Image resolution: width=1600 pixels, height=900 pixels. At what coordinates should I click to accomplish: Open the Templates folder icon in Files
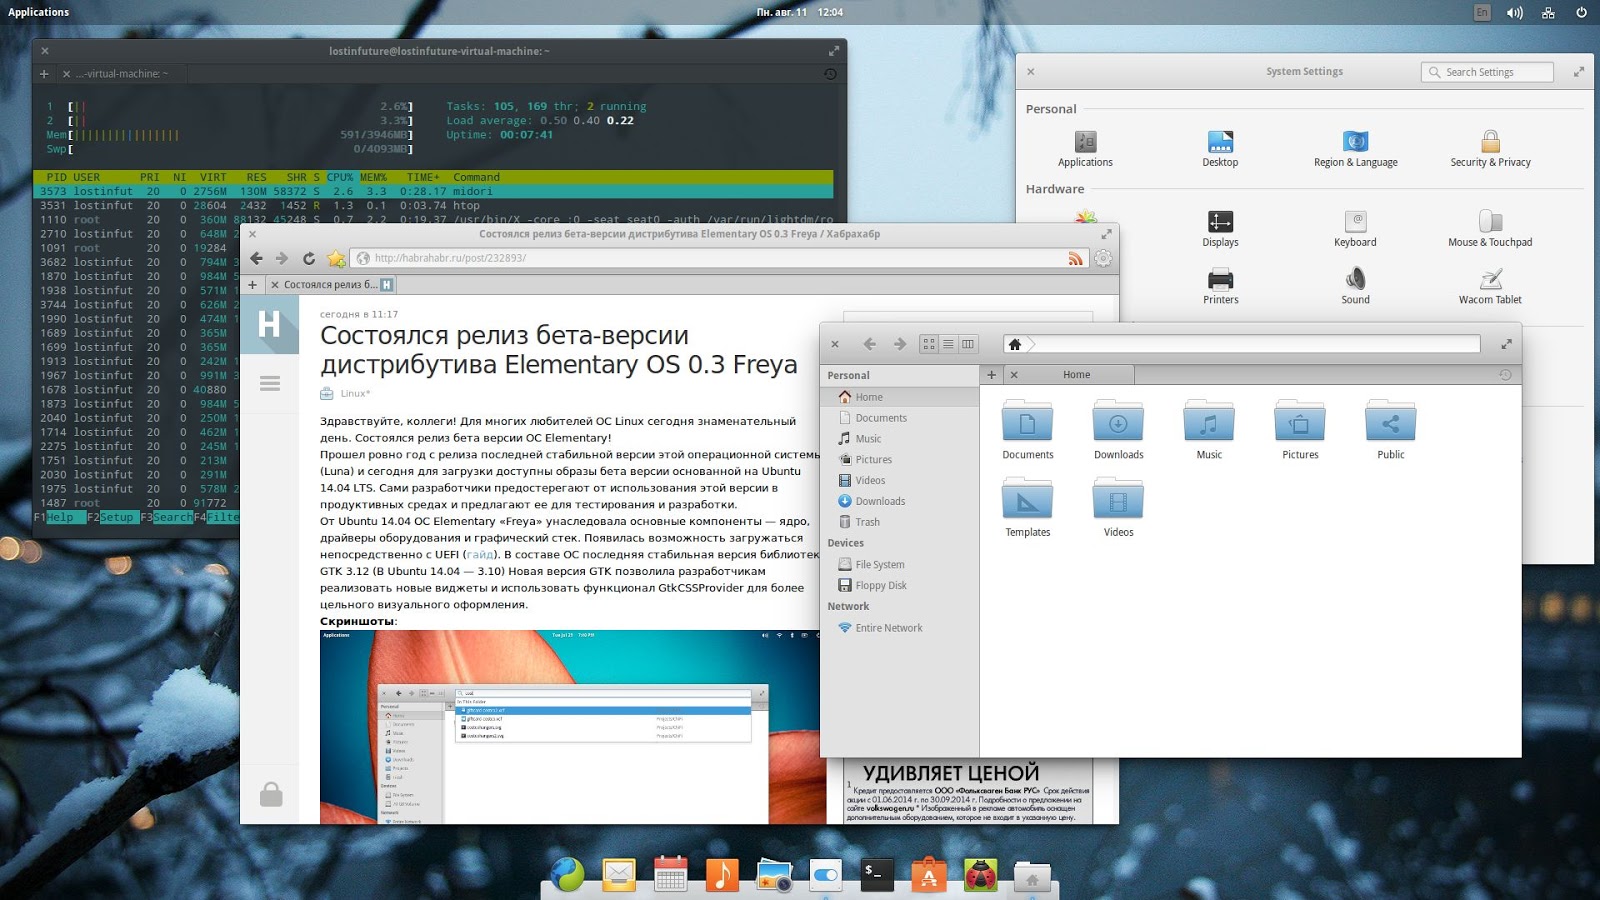point(1028,507)
